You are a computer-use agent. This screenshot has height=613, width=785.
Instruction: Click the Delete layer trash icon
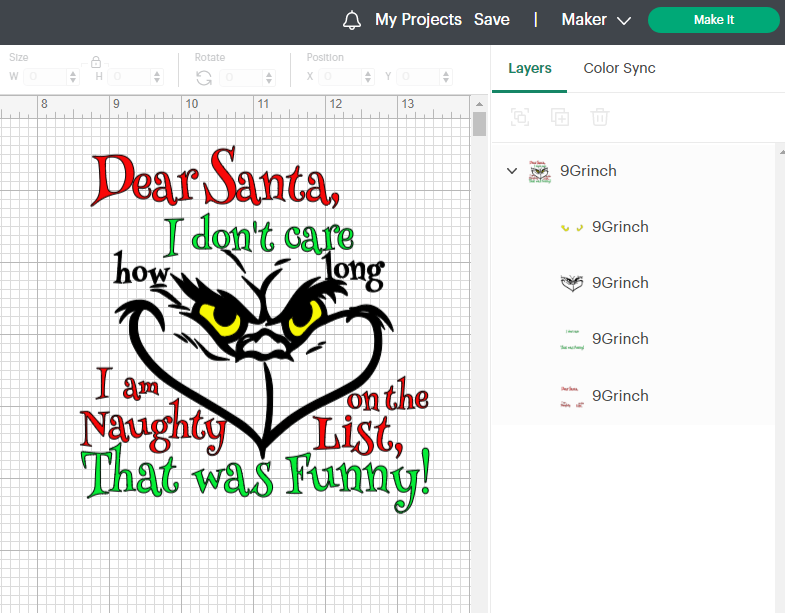(600, 117)
